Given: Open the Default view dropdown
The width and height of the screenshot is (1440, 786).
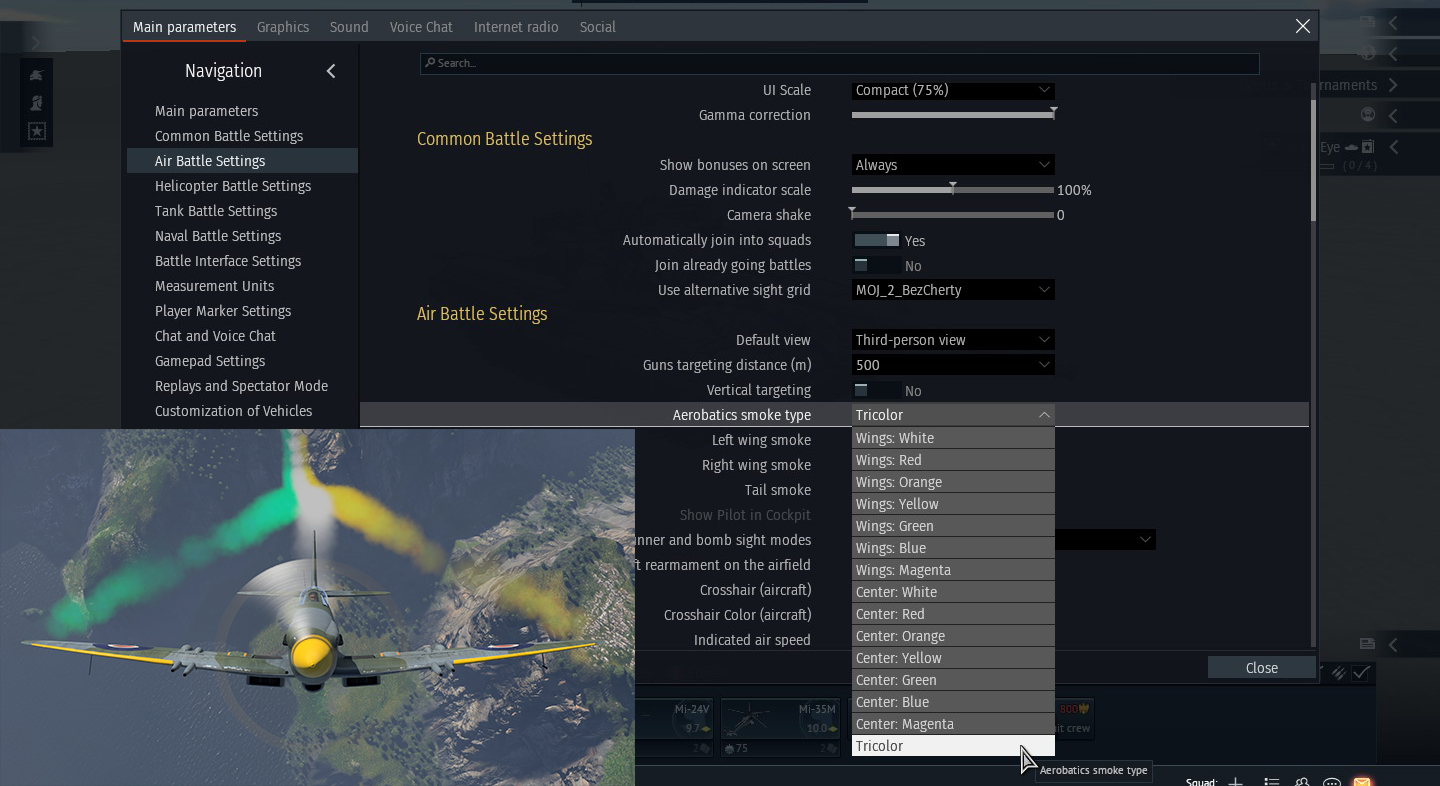Looking at the screenshot, I should point(953,340).
